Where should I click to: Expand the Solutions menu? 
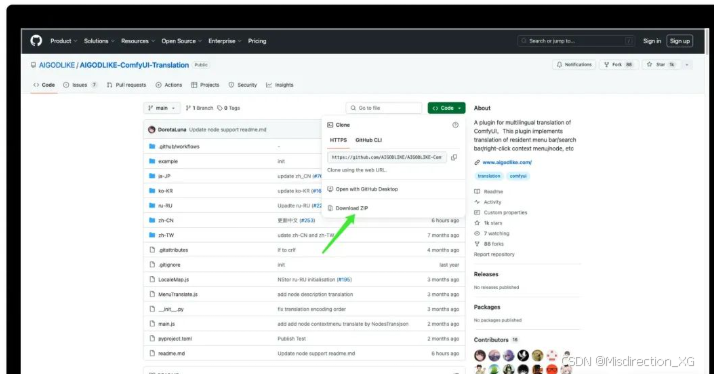[x=99, y=41]
